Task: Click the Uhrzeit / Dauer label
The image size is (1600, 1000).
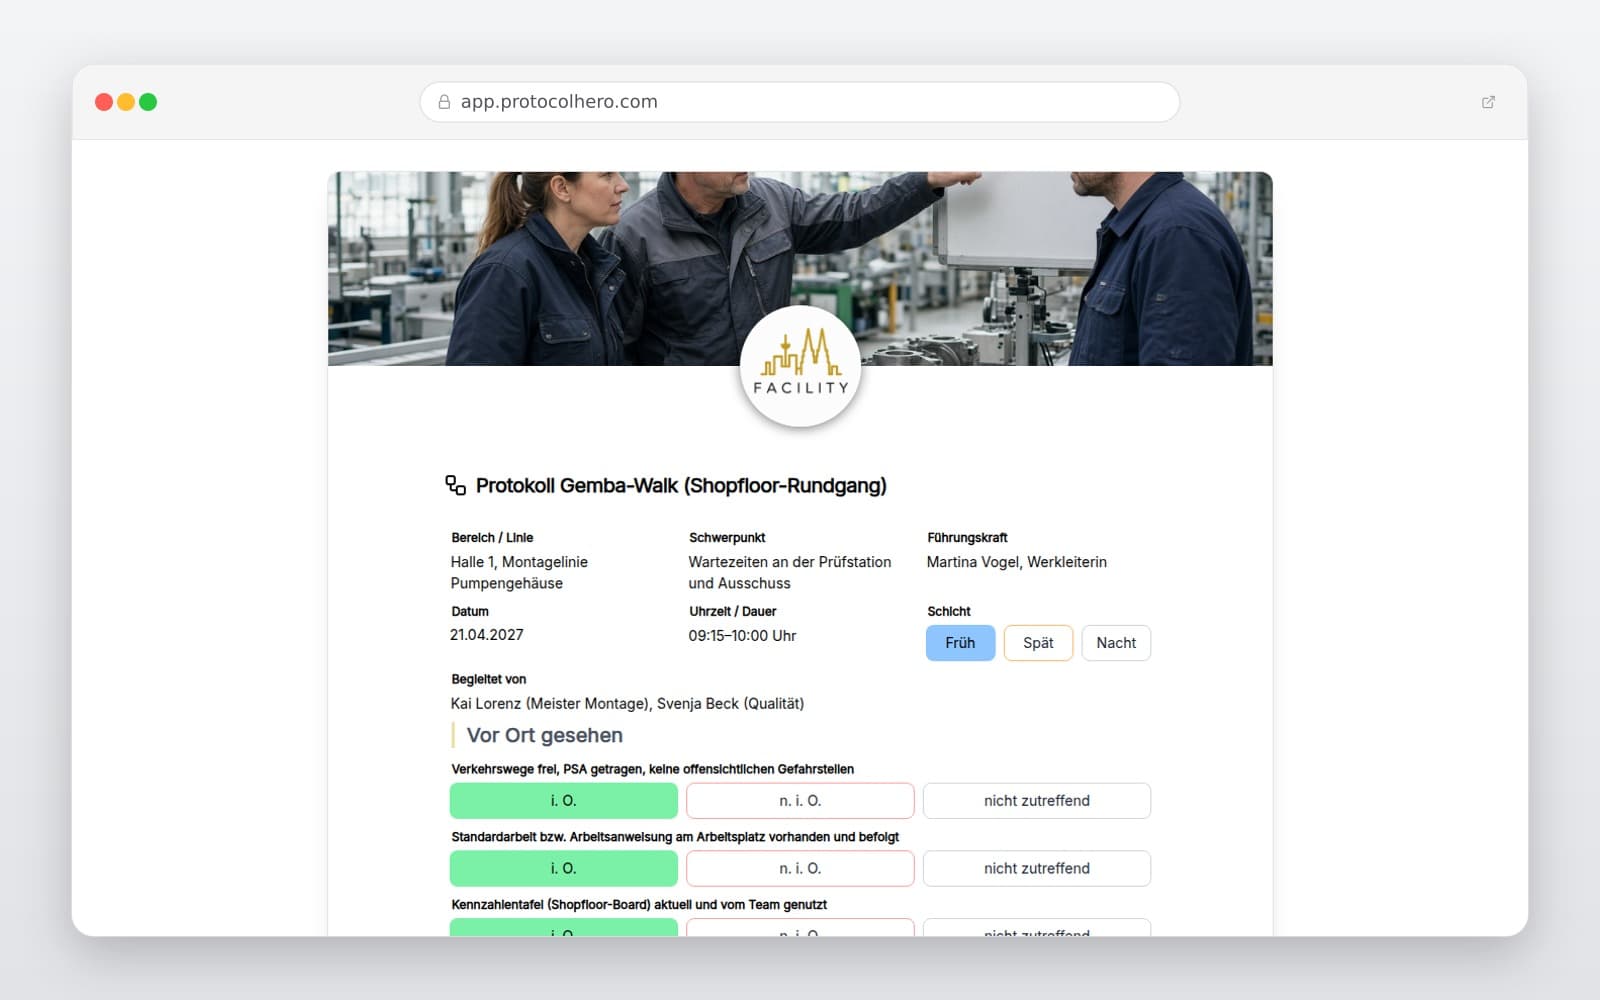Action: click(x=733, y=612)
